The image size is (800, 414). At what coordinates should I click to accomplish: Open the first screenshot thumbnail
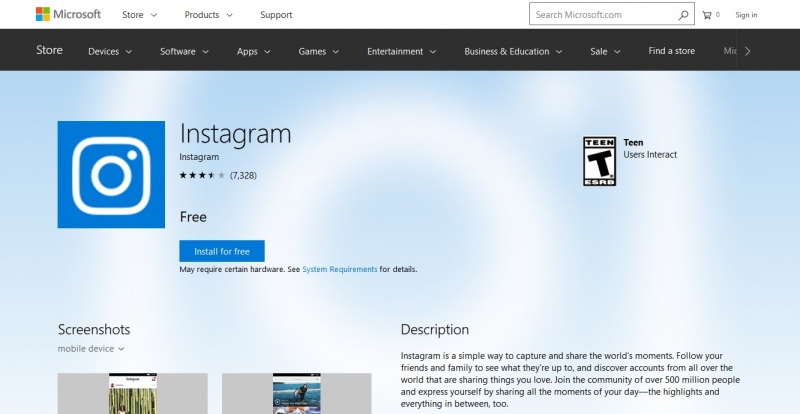(133, 394)
